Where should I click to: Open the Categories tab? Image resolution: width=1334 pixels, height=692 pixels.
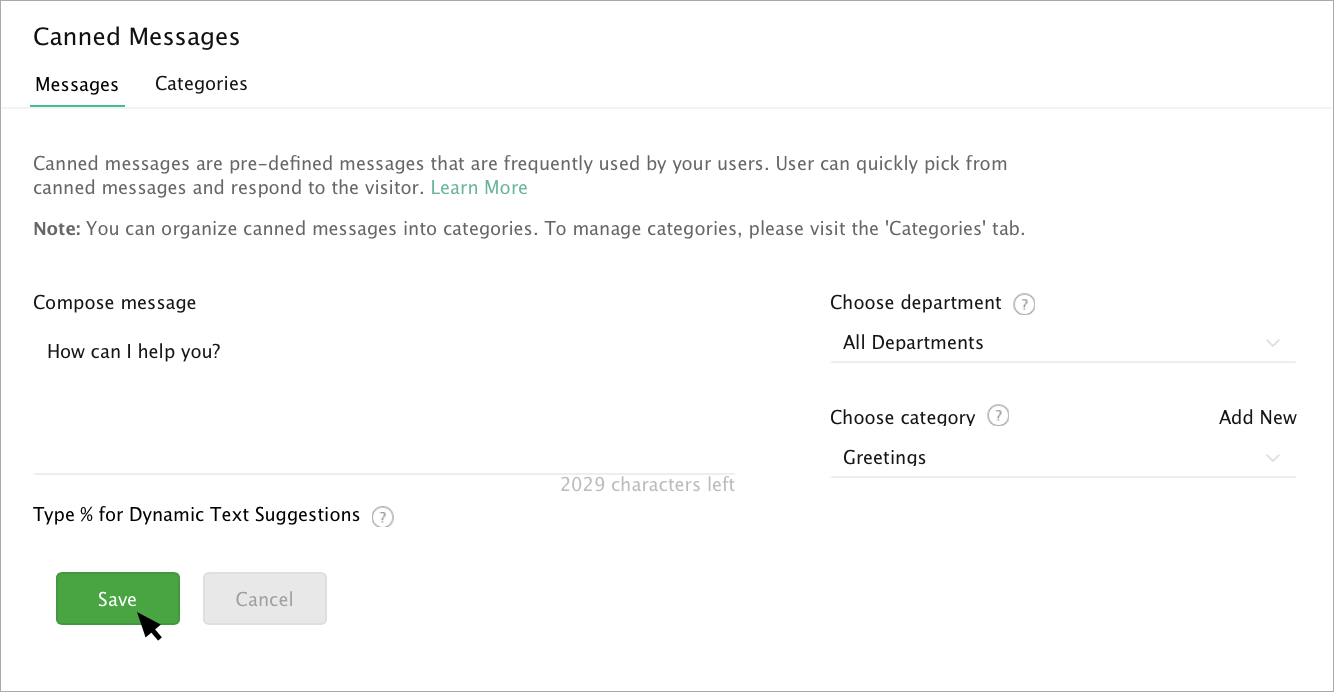[x=201, y=84]
